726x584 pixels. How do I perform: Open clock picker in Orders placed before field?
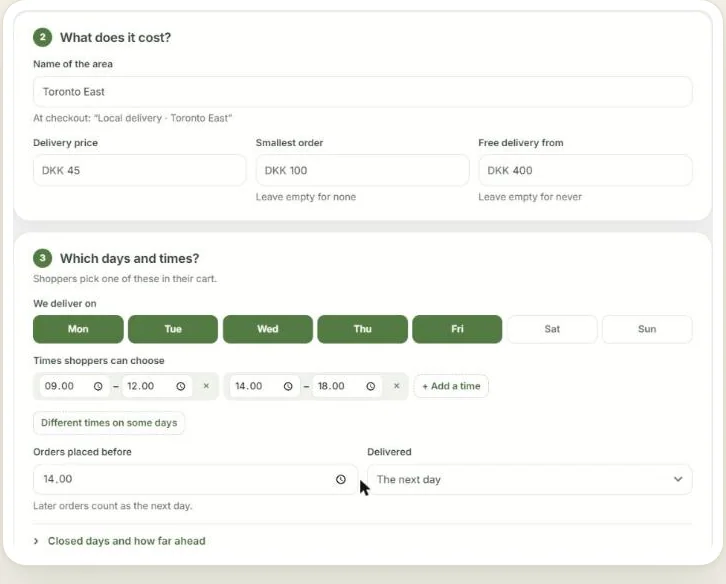click(341, 479)
